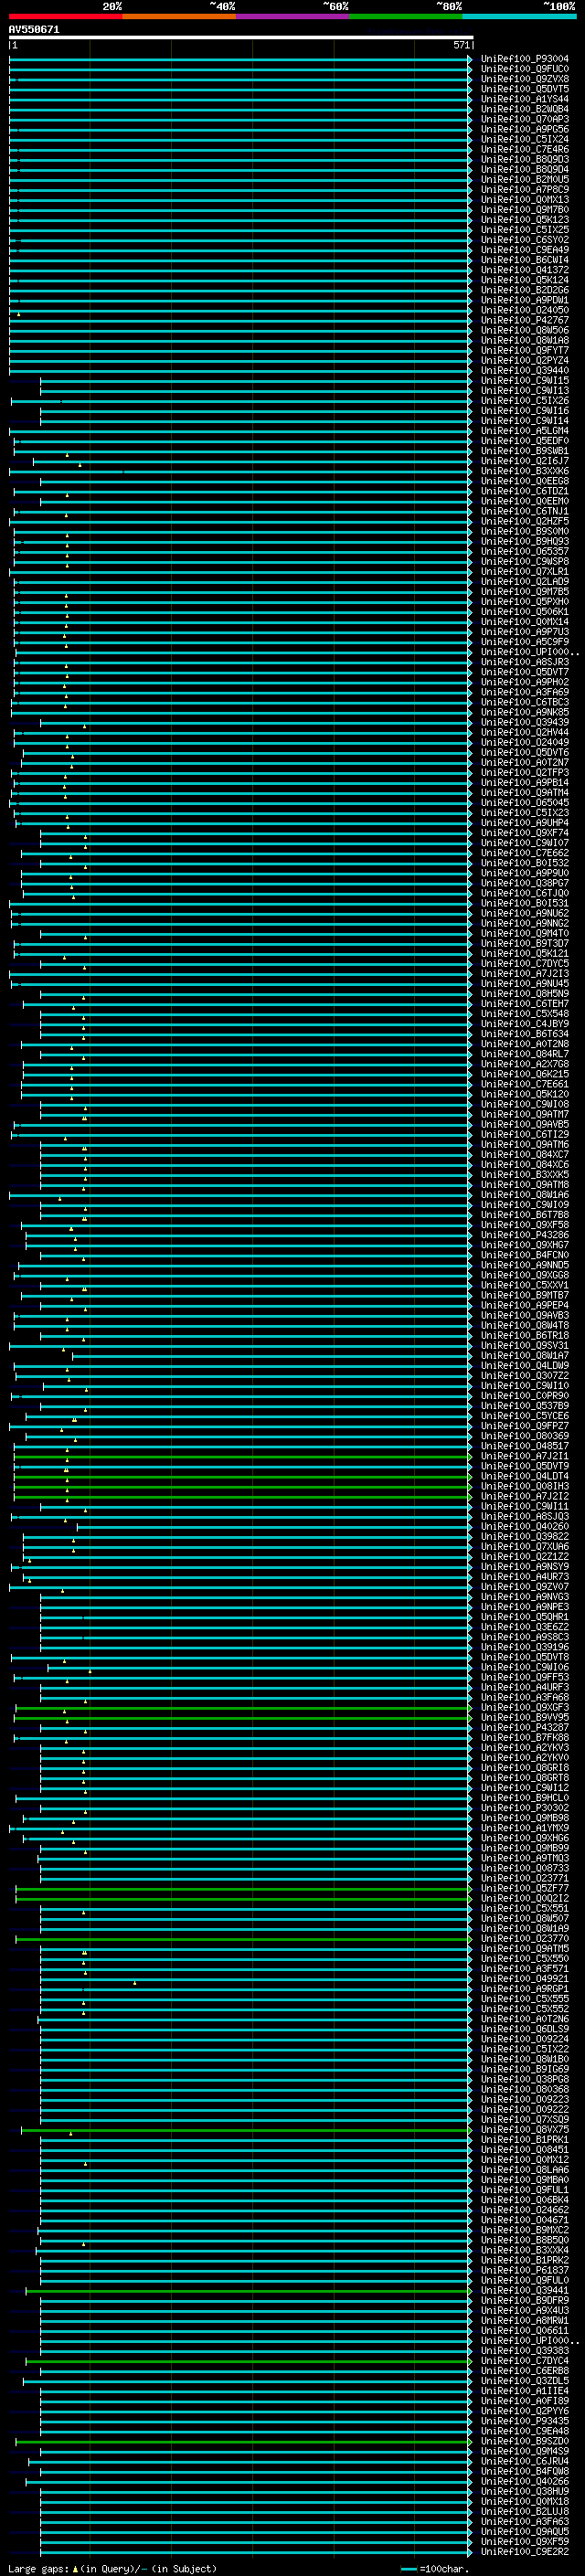The image size is (585, 2576).
Task: Select the UniRef100_Q5QHR1 label
Action: pyautogui.click(x=525, y=1617)
